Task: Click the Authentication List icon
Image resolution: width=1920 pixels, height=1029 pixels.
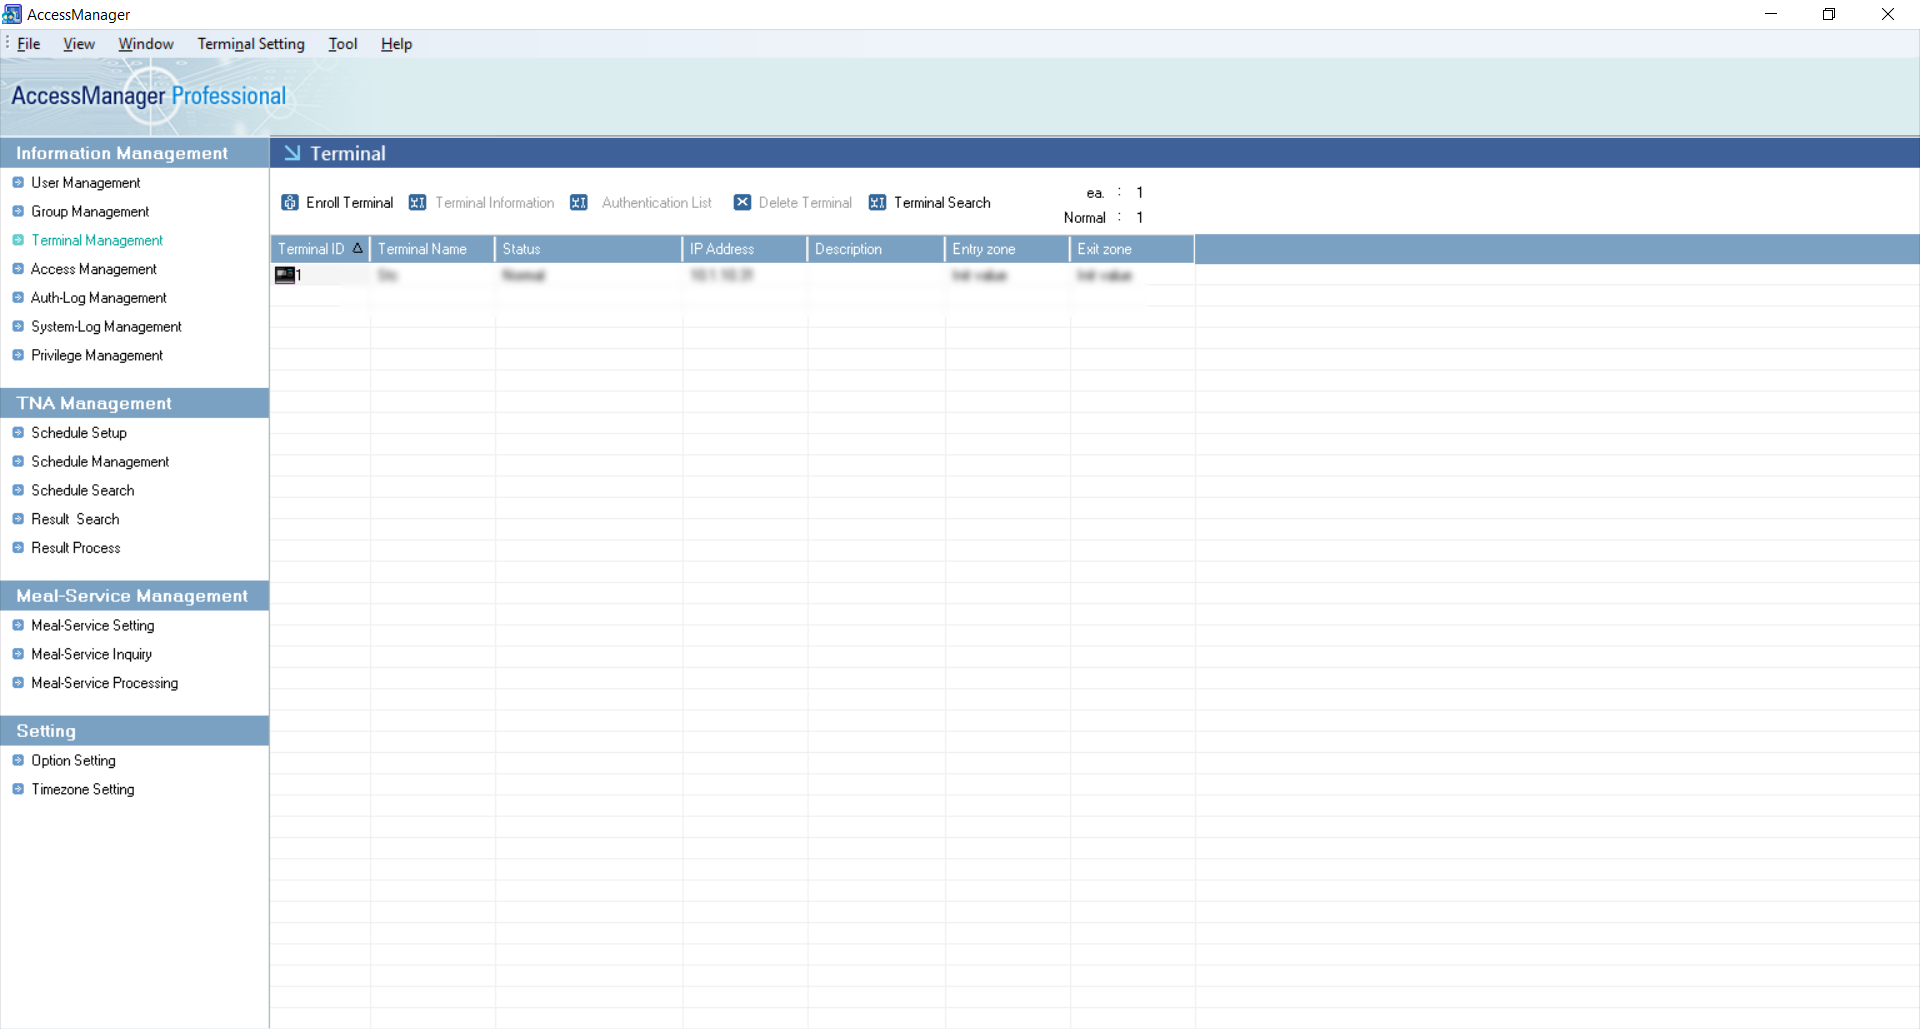Action: 579,202
